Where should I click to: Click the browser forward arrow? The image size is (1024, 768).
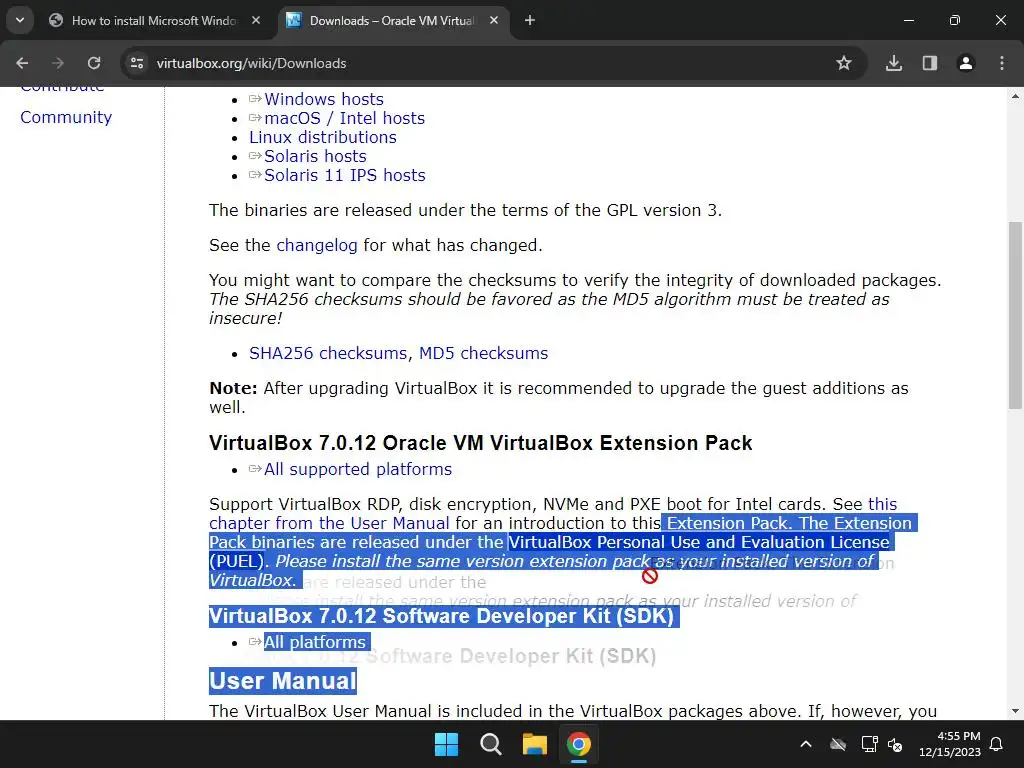click(58, 63)
